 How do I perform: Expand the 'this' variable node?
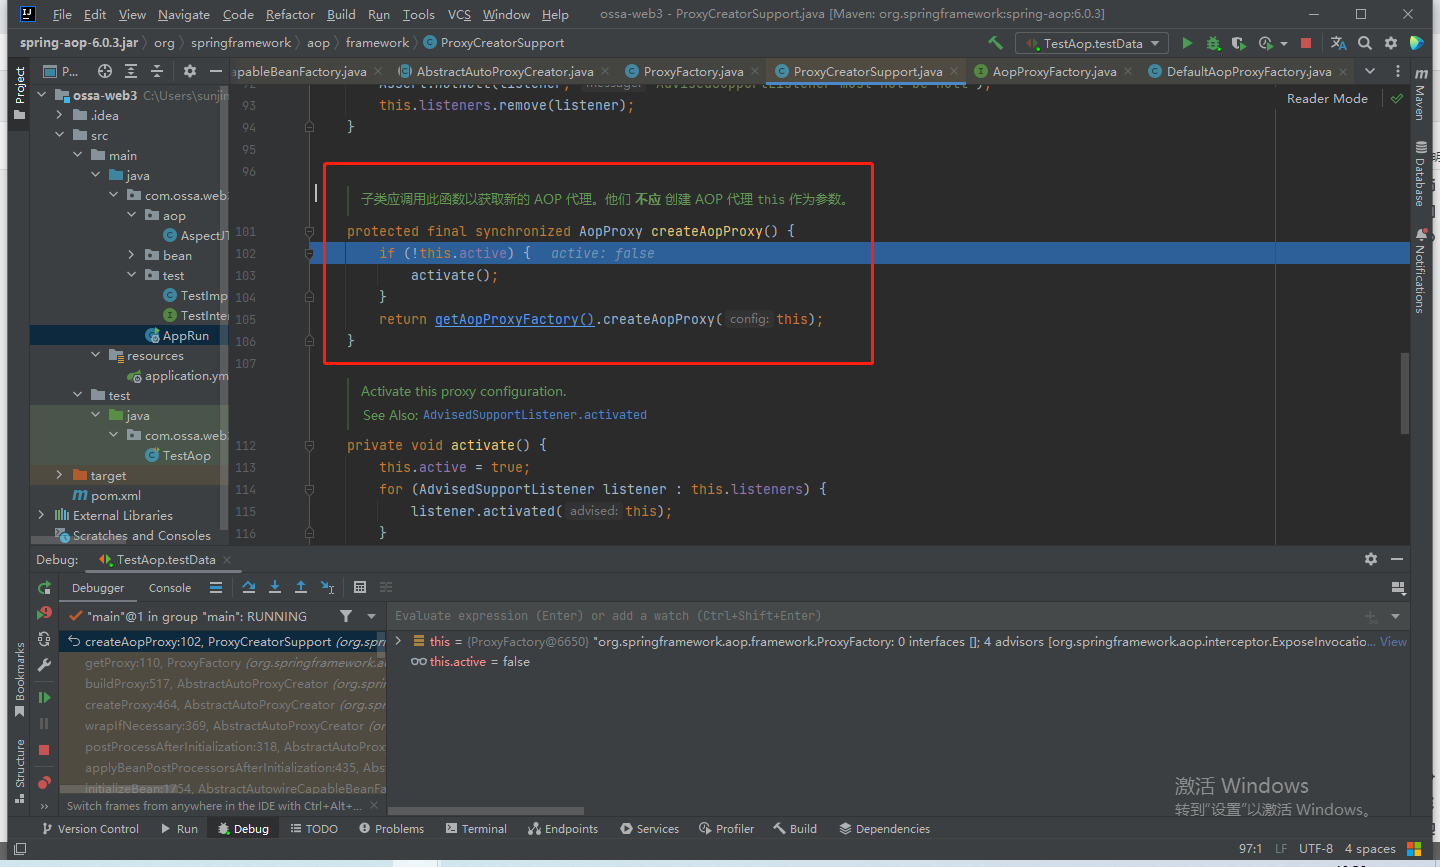tap(399, 641)
